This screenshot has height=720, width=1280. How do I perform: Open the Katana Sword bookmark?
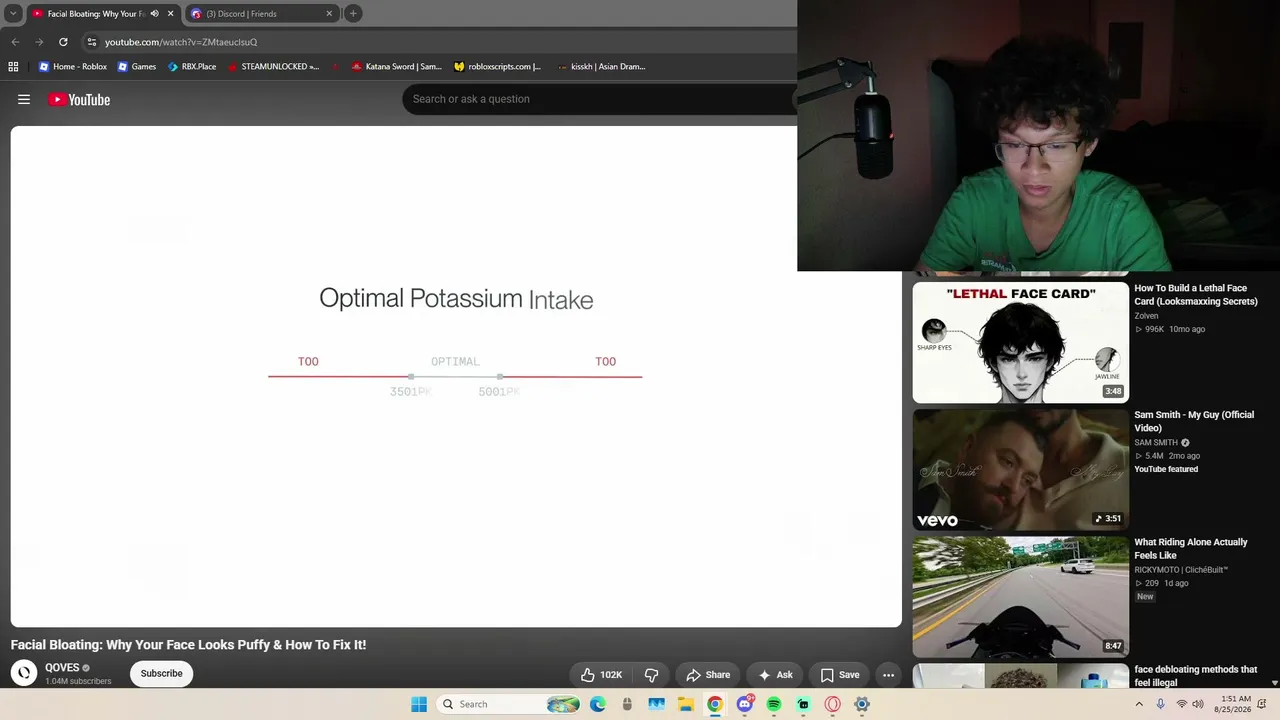pos(396,67)
